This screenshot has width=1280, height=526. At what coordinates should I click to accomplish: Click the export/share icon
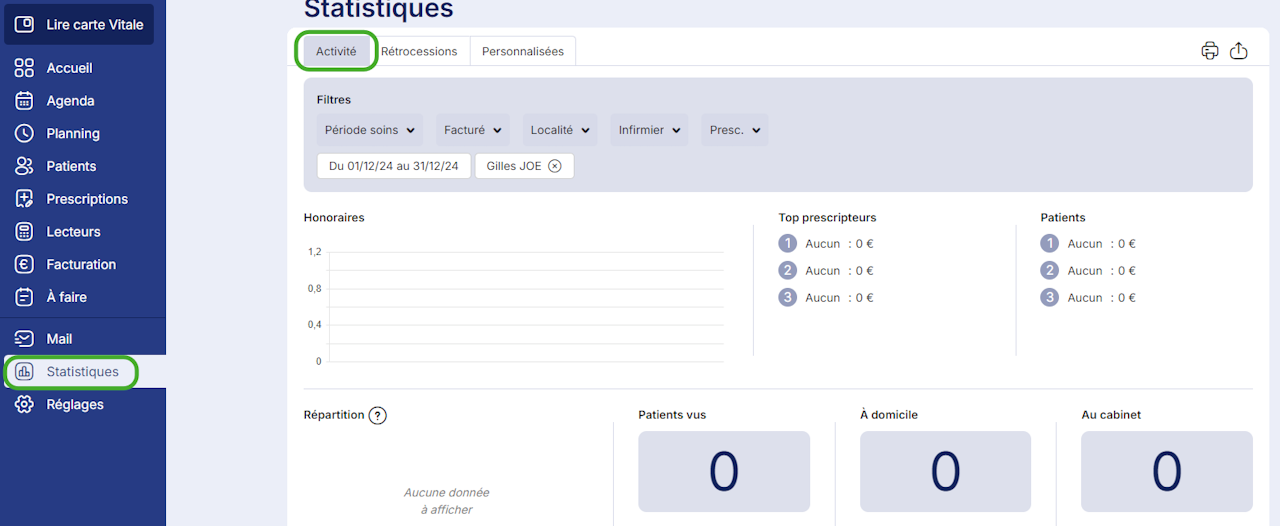click(x=1238, y=51)
